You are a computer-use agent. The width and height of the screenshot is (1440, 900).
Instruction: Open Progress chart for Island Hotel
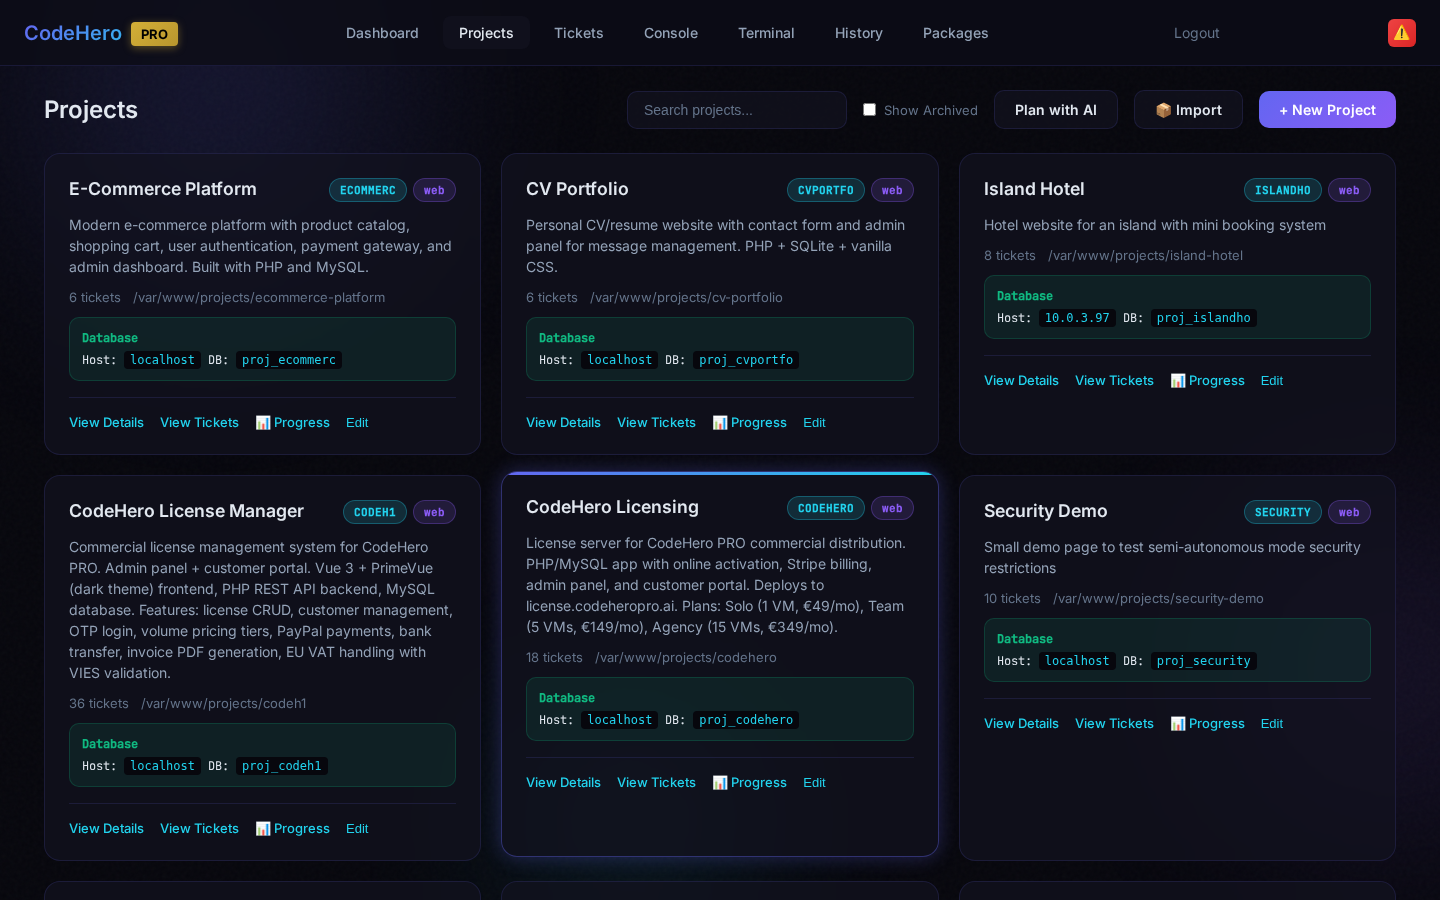pos(1207,381)
